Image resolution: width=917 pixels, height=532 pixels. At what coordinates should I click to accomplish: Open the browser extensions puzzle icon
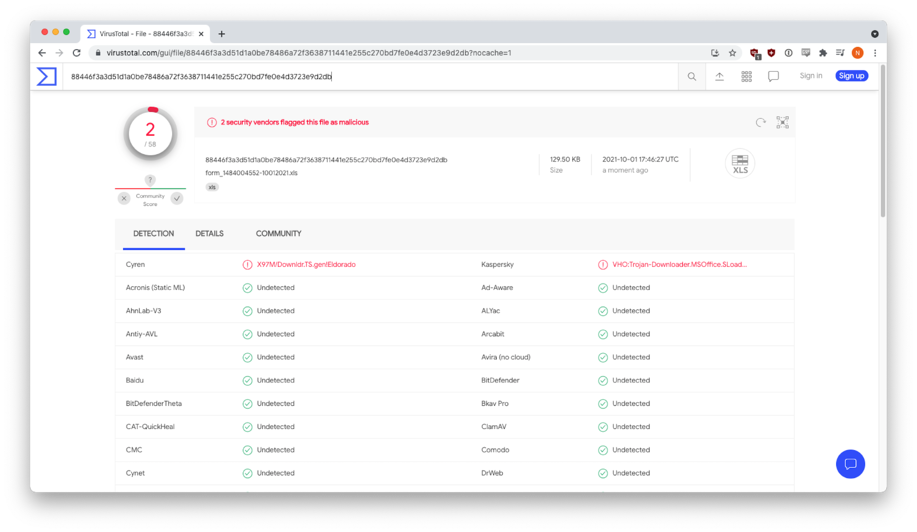823,53
